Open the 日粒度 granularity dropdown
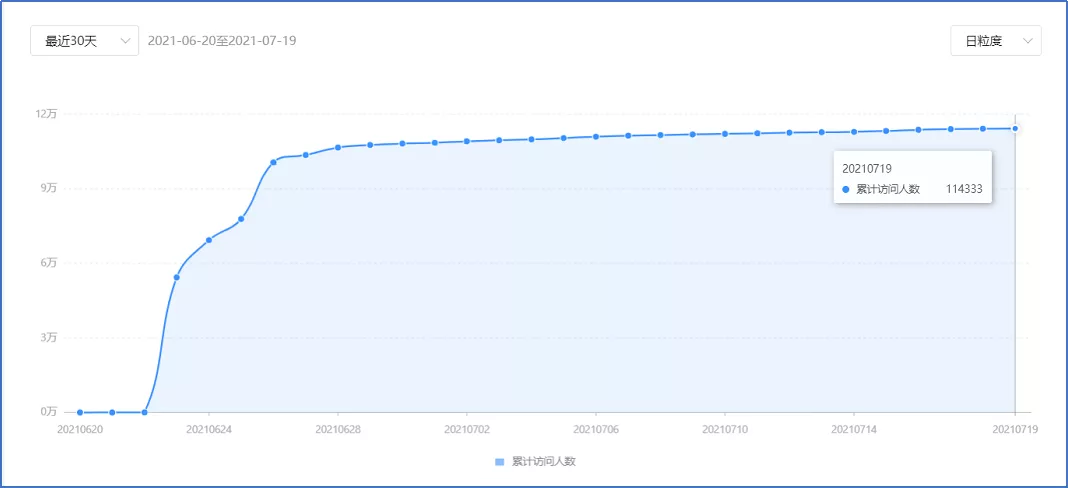Image resolution: width=1068 pixels, height=488 pixels. tap(995, 41)
